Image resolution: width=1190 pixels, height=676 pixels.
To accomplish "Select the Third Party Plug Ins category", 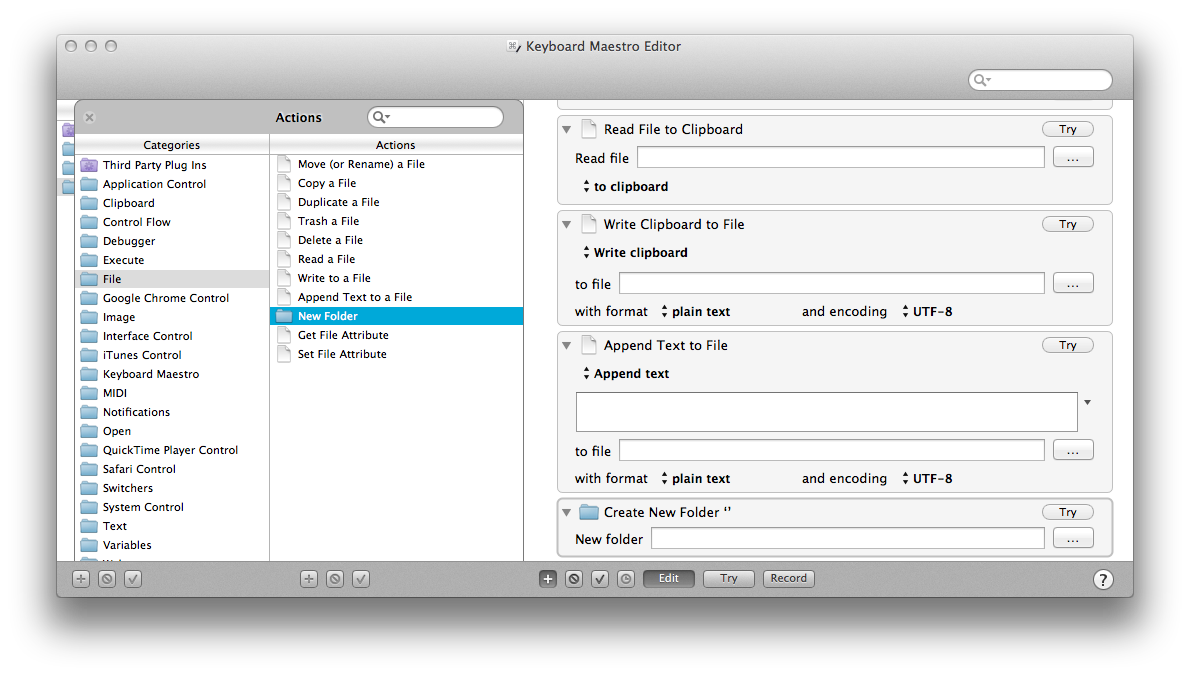I will (172, 165).
